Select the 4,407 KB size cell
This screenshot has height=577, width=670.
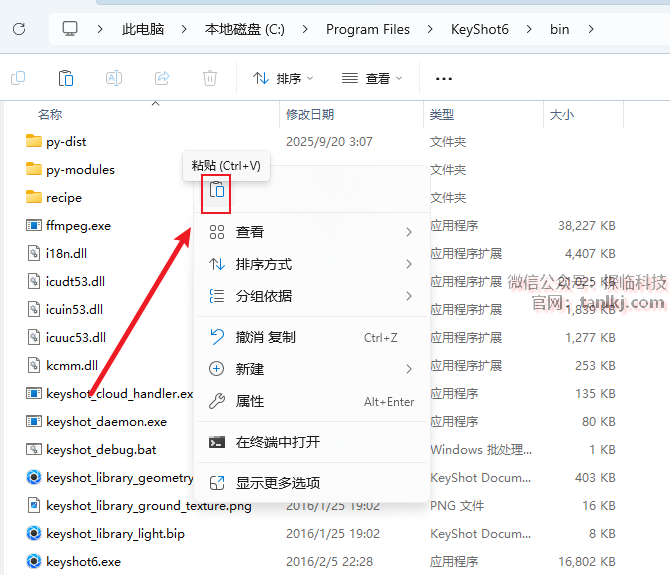pos(590,253)
